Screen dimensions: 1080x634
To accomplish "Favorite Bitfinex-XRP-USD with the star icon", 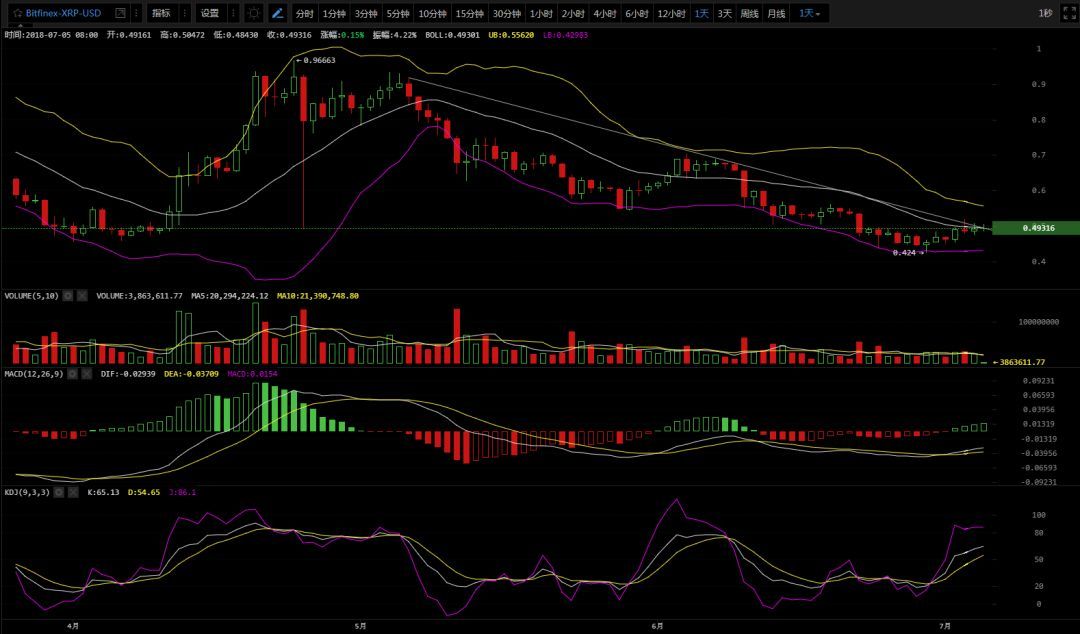I will [17, 13].
